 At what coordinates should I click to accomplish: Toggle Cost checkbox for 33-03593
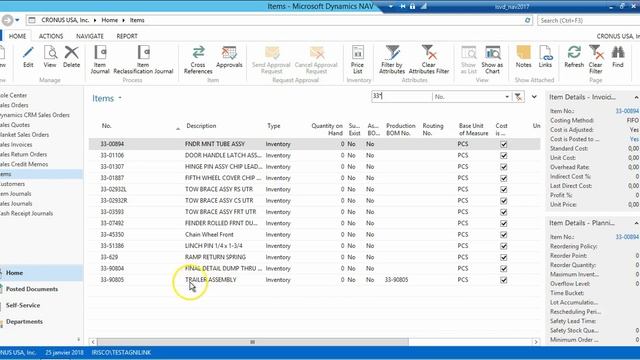[x=504, y=212]
